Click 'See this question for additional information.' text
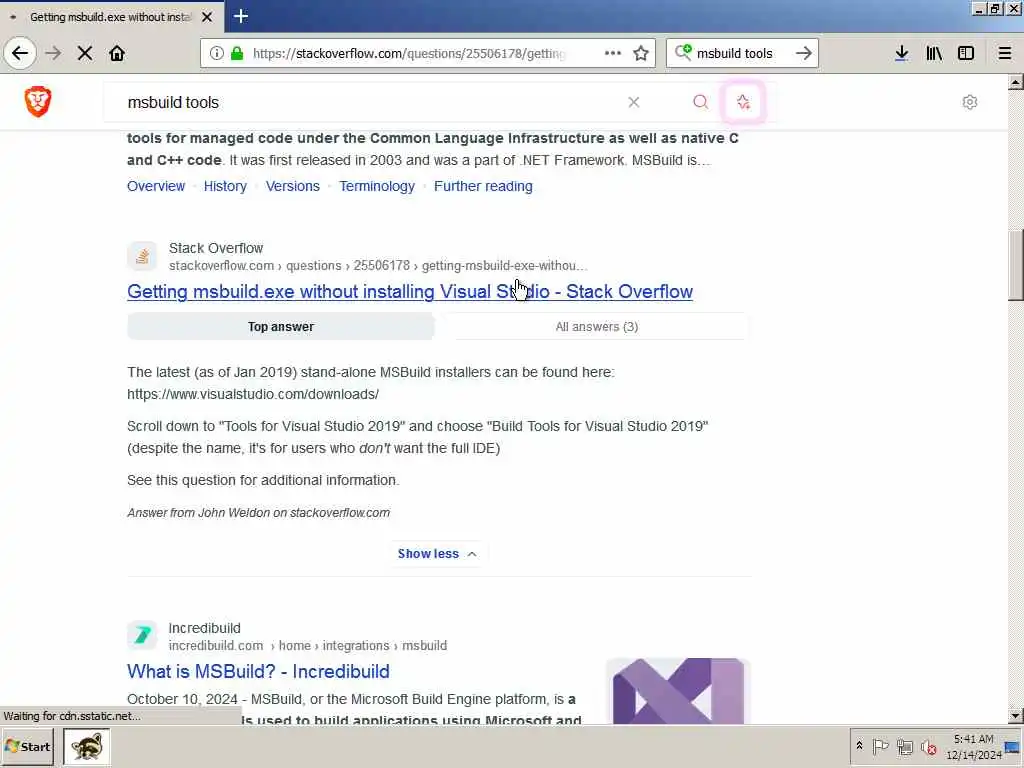Image resolution: width=1024 pixels, height=768 pixels. click(x=263, y=480)
